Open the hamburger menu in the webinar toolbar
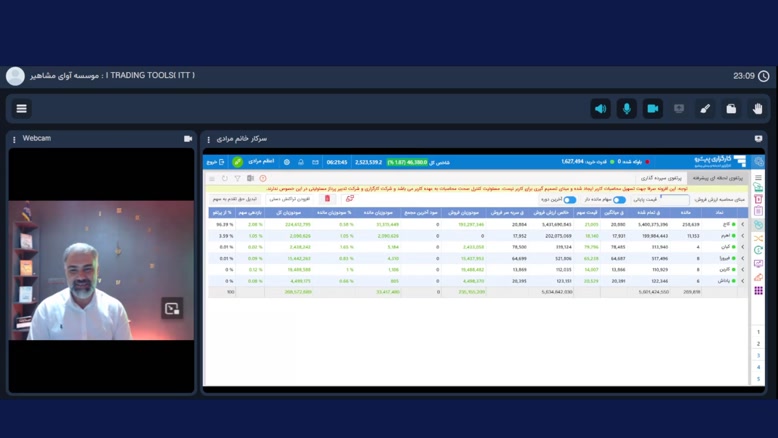778x438 pixels. point(21,108)
